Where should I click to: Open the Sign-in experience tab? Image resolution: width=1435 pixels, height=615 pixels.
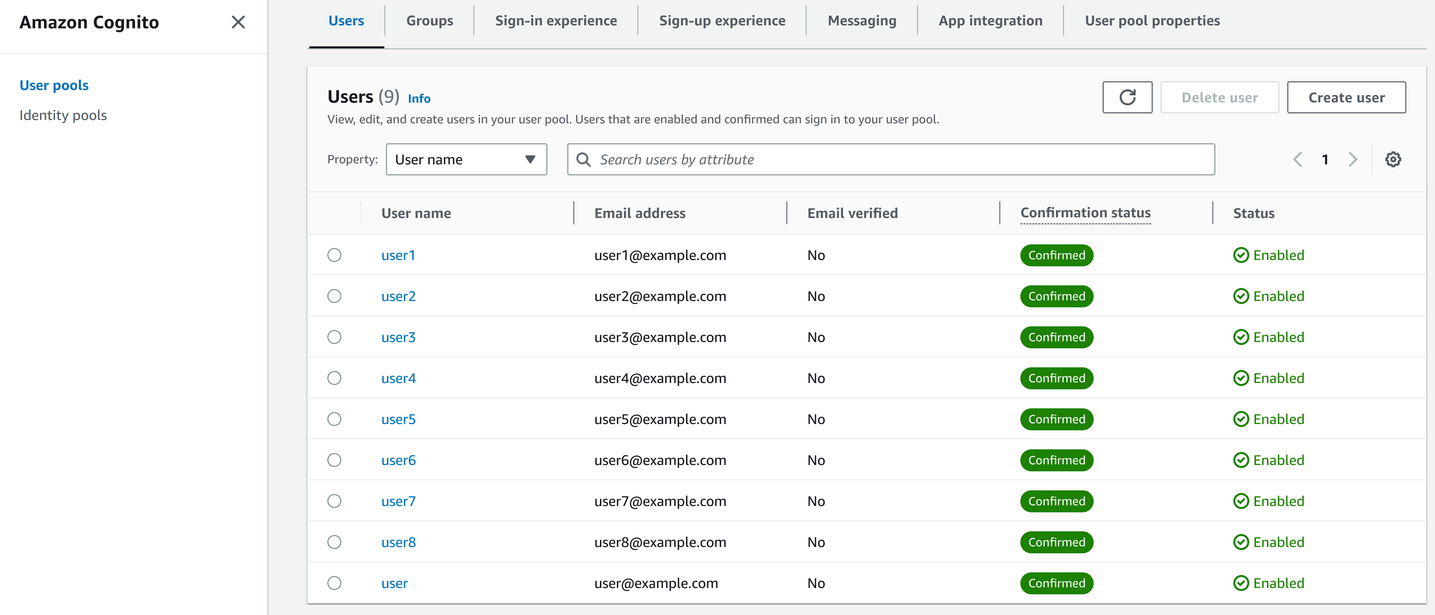click(x=556, y=20)
